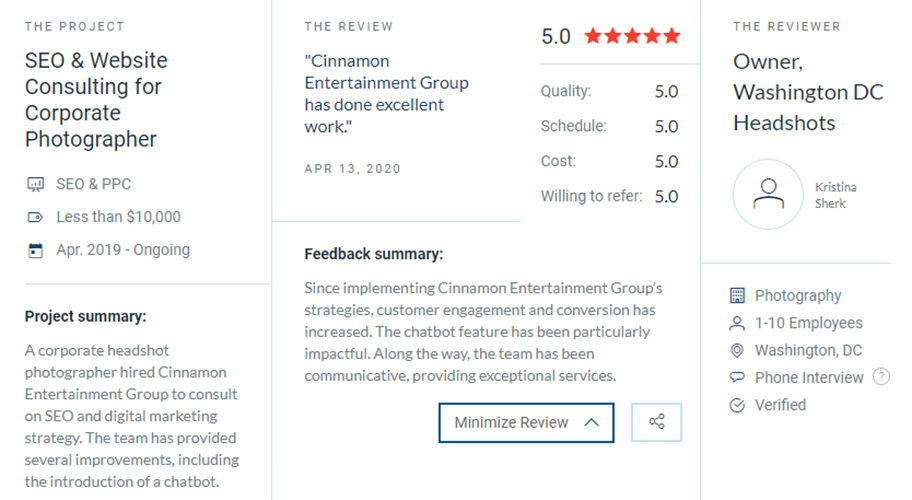
Task: Click the Washington, DC location pin icon
Action: (738, 351)
